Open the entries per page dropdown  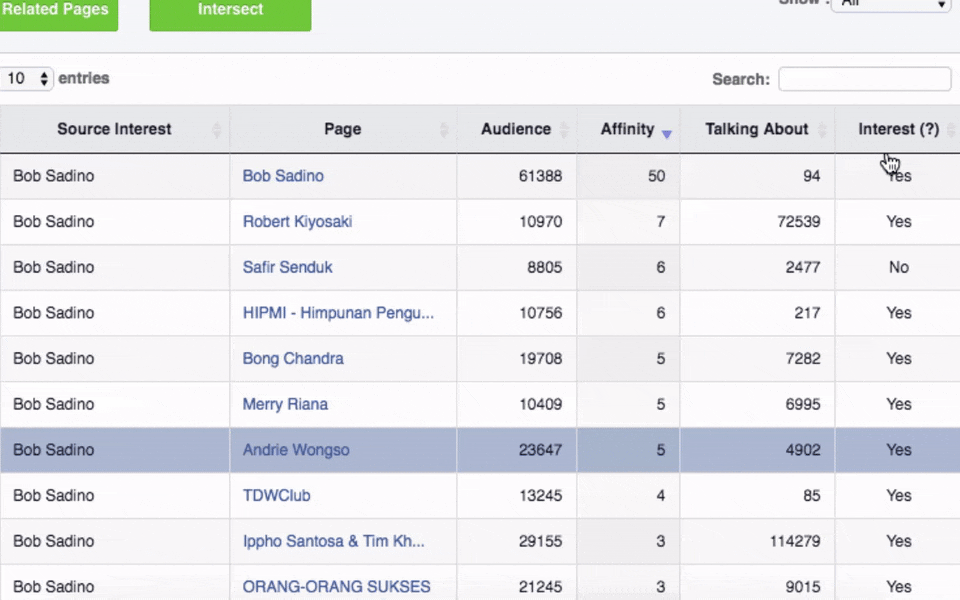[x=27, y=78]
